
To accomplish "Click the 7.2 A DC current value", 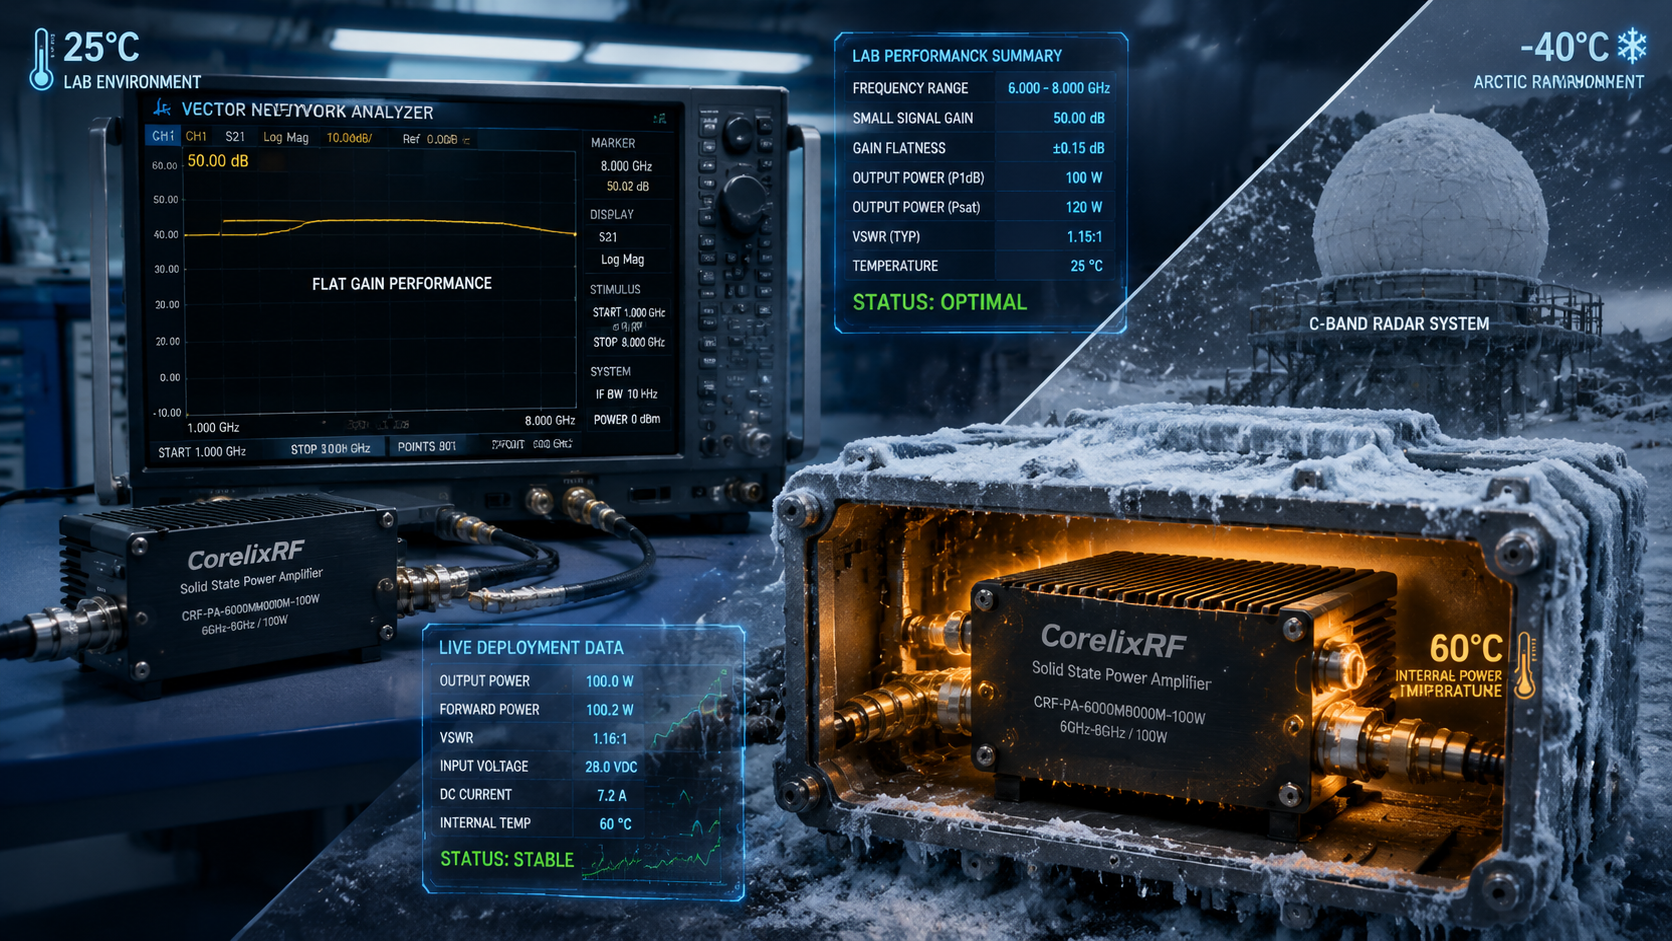I will (x=612, y=795).
